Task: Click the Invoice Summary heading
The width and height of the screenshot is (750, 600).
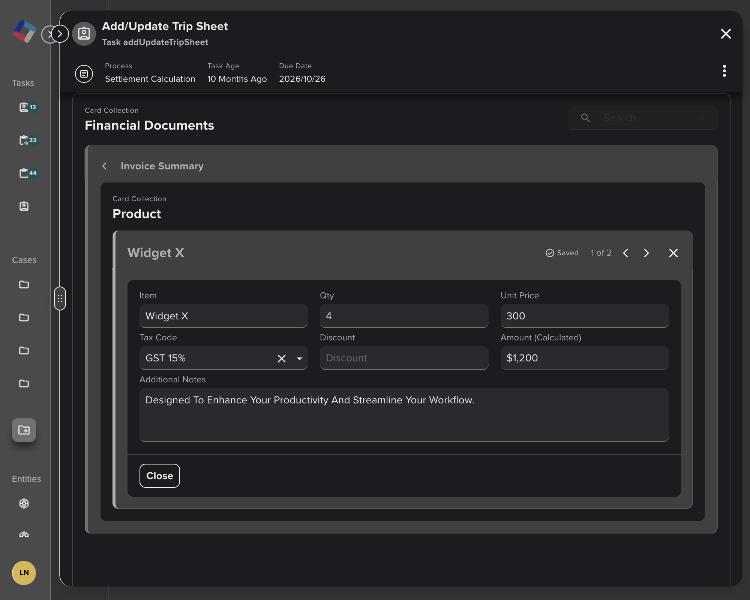Action: pyautogui.click(x=162, y=166)
